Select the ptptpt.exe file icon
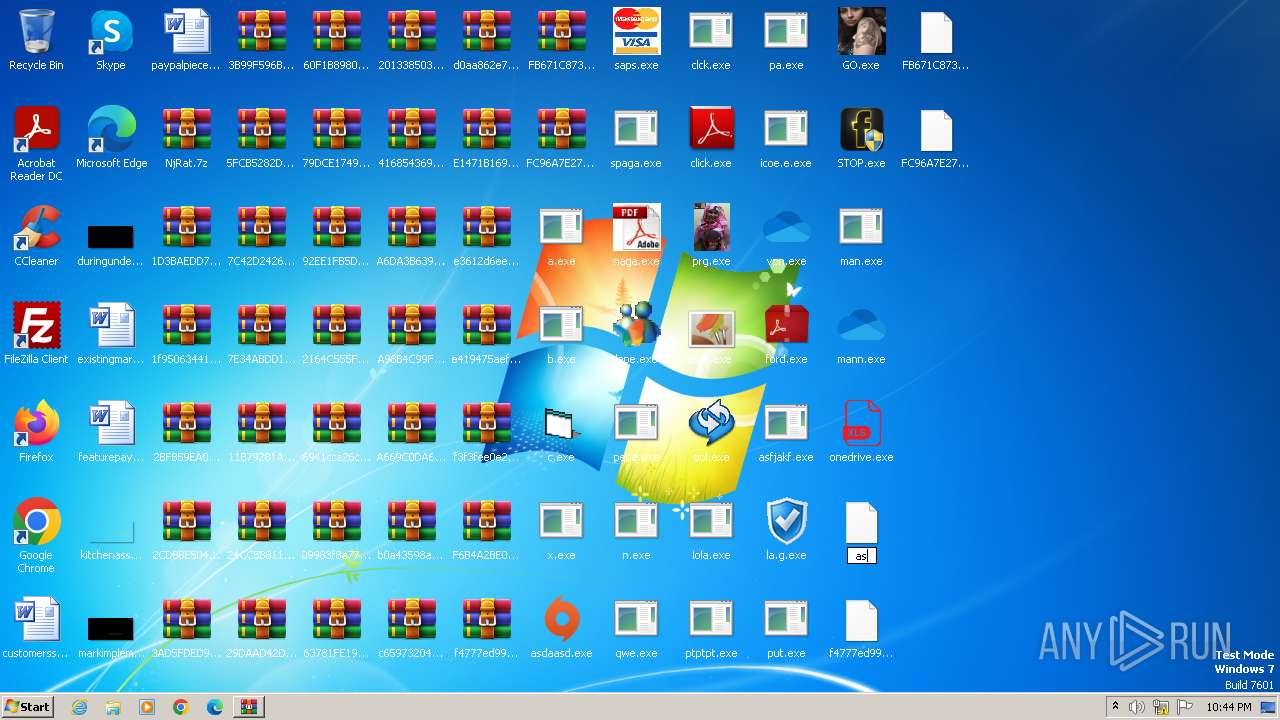The image size is (1280, 720). click(711, 628)
